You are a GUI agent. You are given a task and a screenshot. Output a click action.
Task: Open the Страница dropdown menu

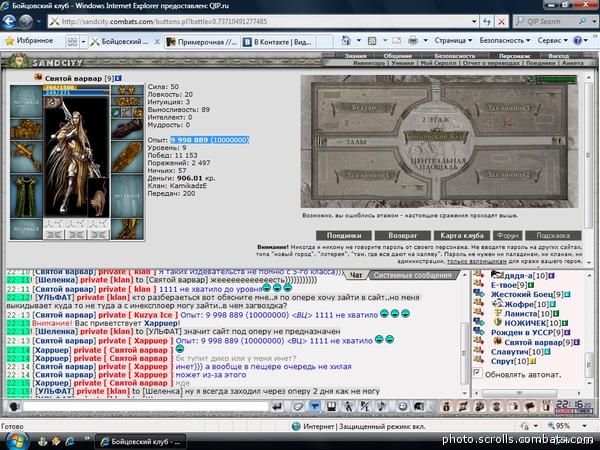click(453, 40)
